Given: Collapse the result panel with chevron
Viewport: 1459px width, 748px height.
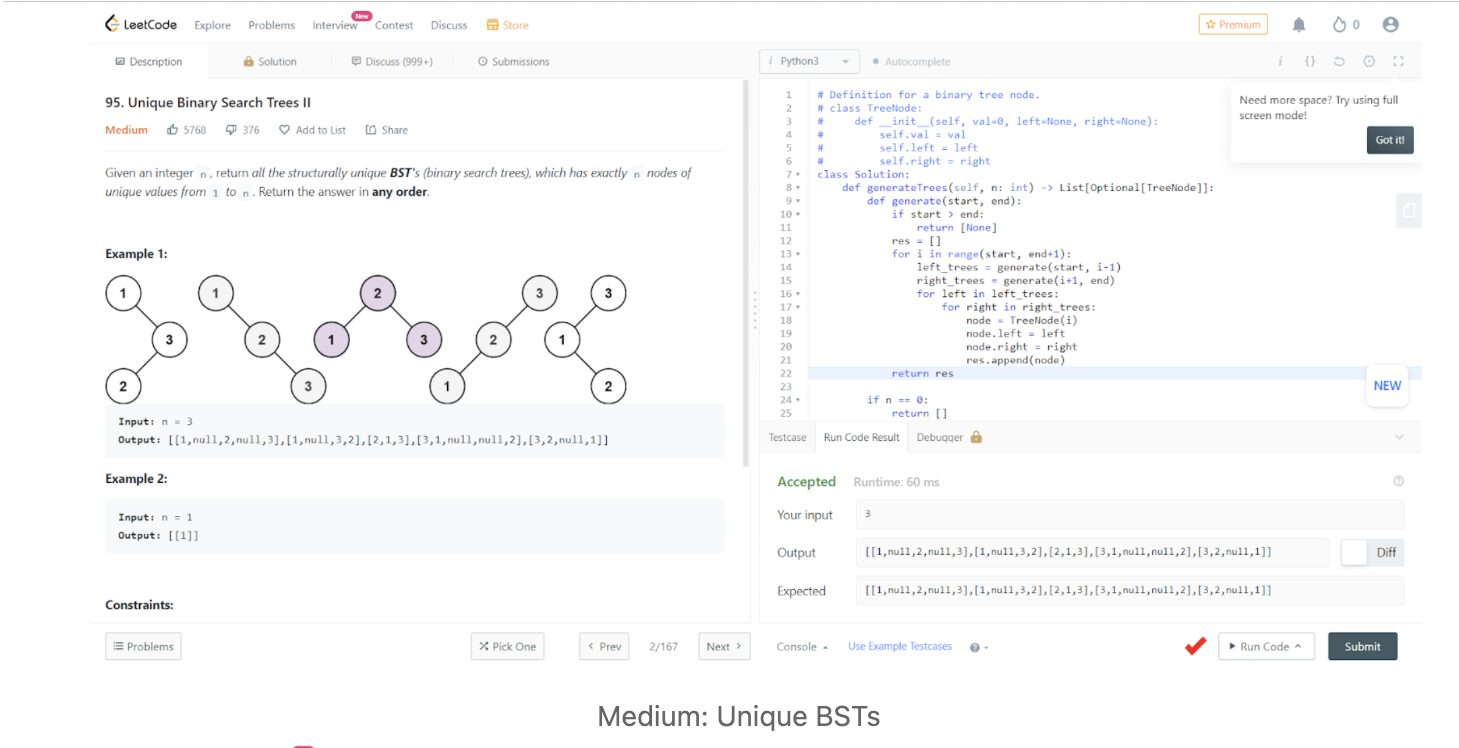Looking at the screenshot, I should (1399, 437).
